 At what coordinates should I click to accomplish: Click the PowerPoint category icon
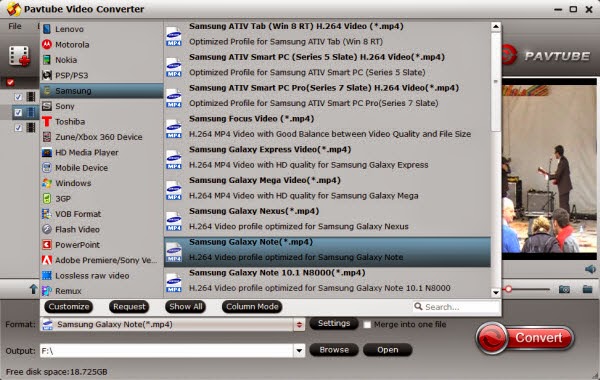pos(47,245)
